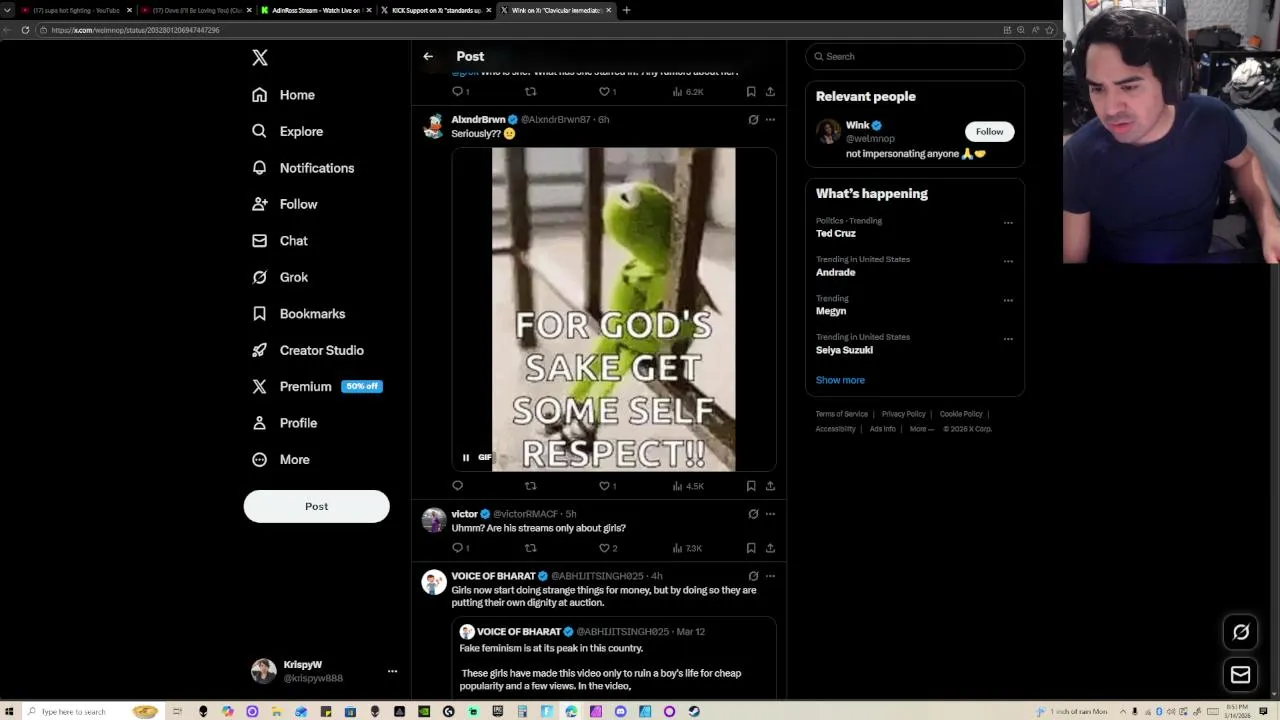The width and height of the screenshot is (1280, 720).
Task: Reply to victor's post
Action: click(460, 548)
